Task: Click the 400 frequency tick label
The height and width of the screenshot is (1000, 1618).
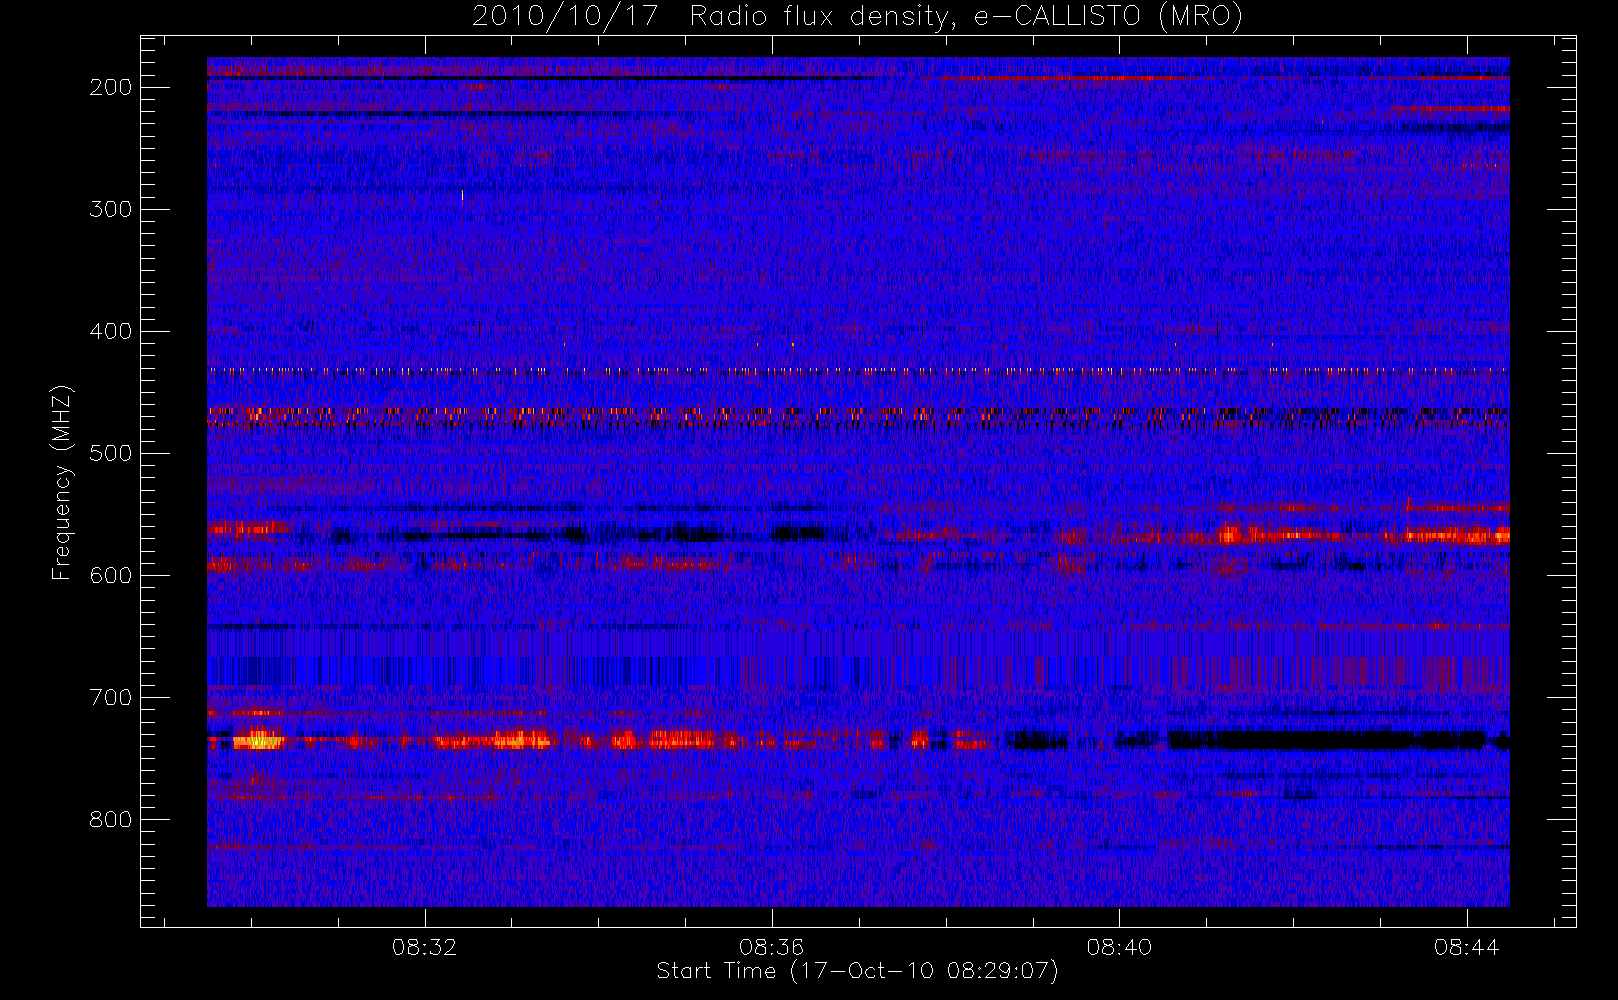Action: click(x=111, y=331)
